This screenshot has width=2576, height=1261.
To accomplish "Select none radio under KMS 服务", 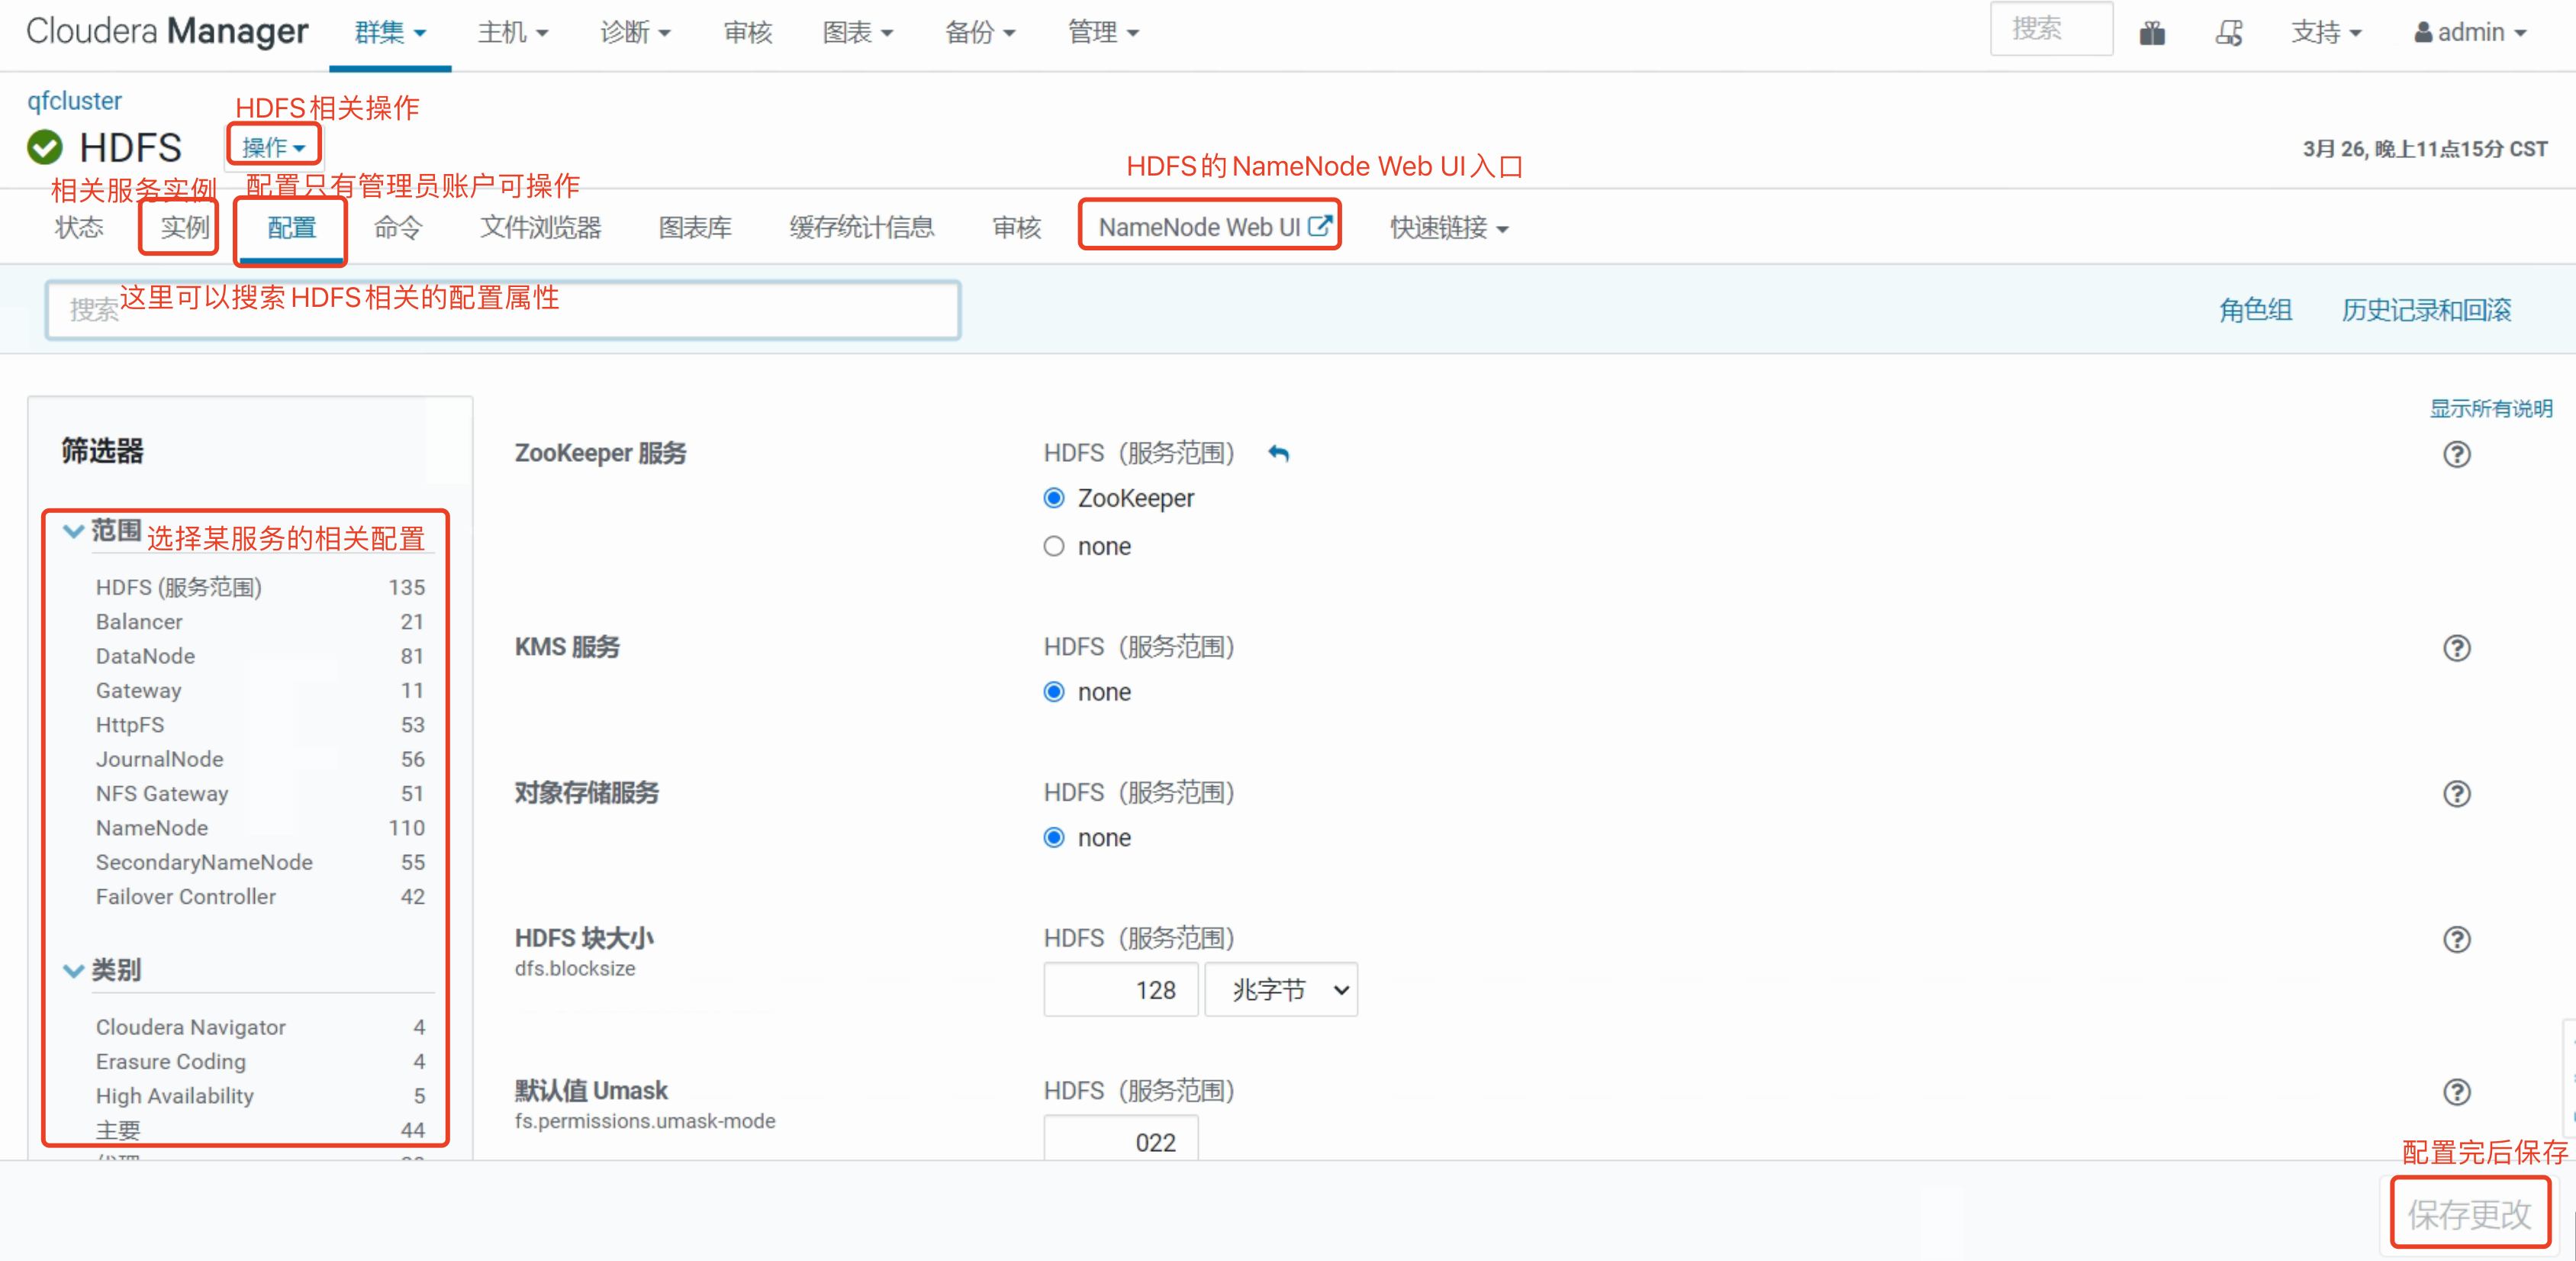I will [1054, 692].
